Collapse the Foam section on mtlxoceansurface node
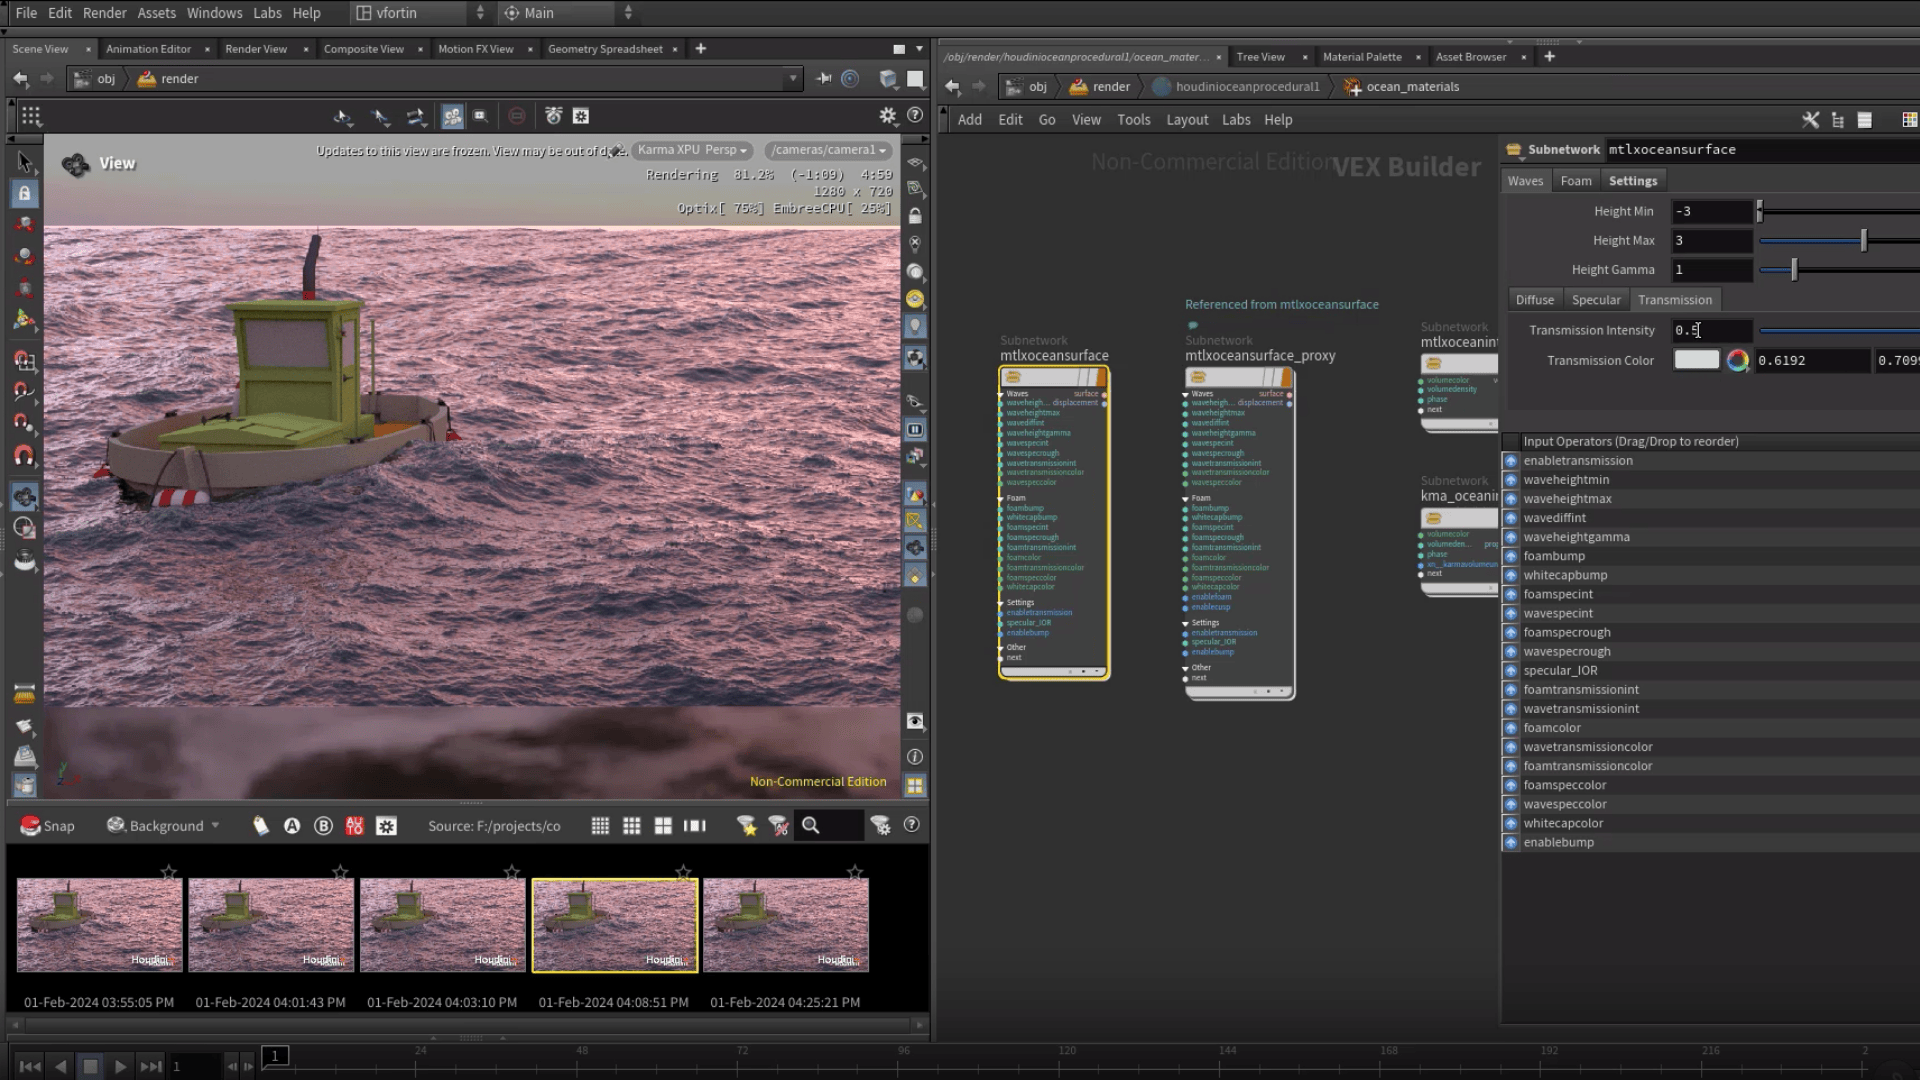1920x1080 pixels. 1000,498
